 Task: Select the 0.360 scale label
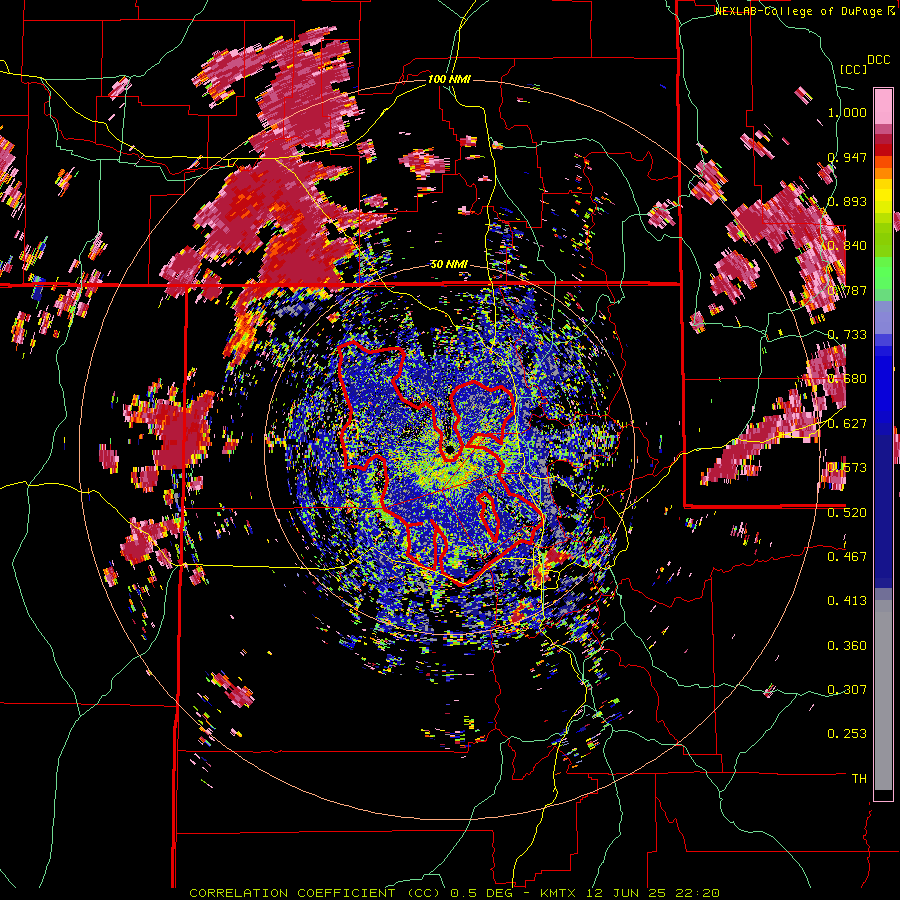[x=847, y=646]
